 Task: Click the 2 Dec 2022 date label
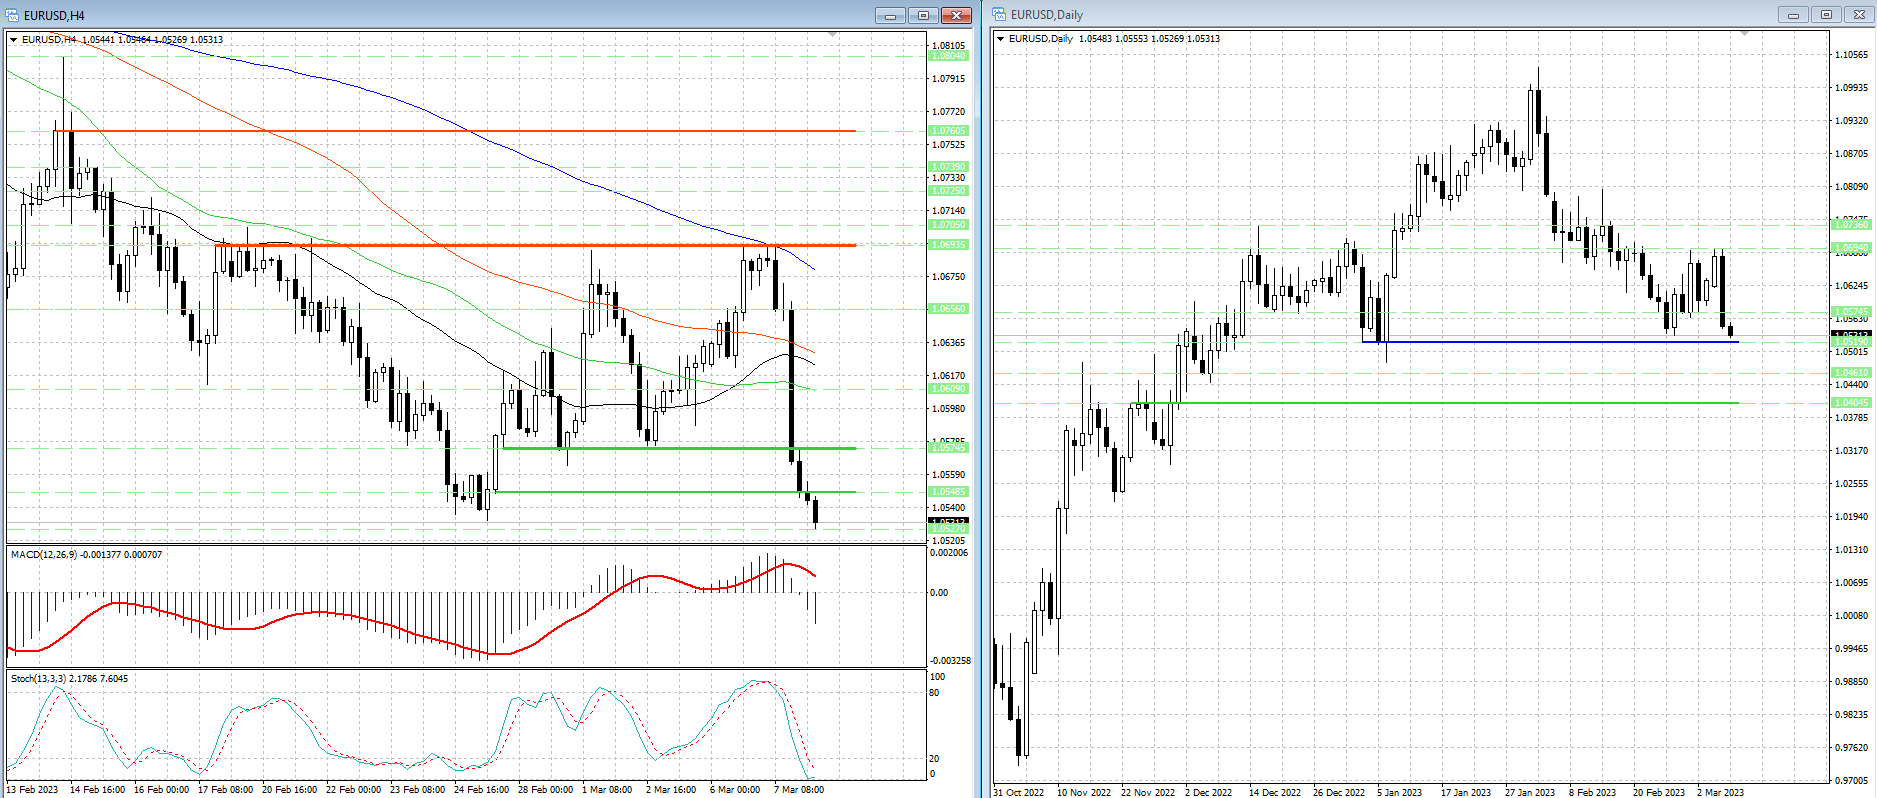(1209, 792)
